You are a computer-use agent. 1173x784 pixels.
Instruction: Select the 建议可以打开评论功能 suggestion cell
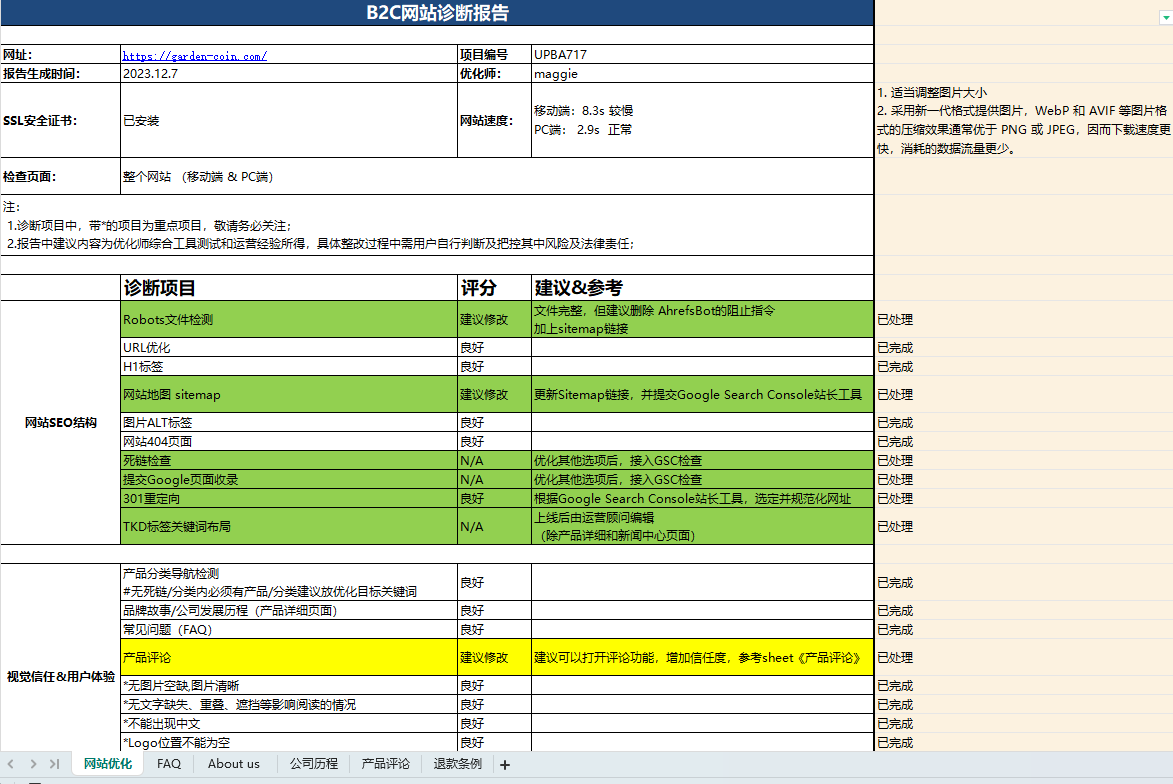click(x=702, y=658)
